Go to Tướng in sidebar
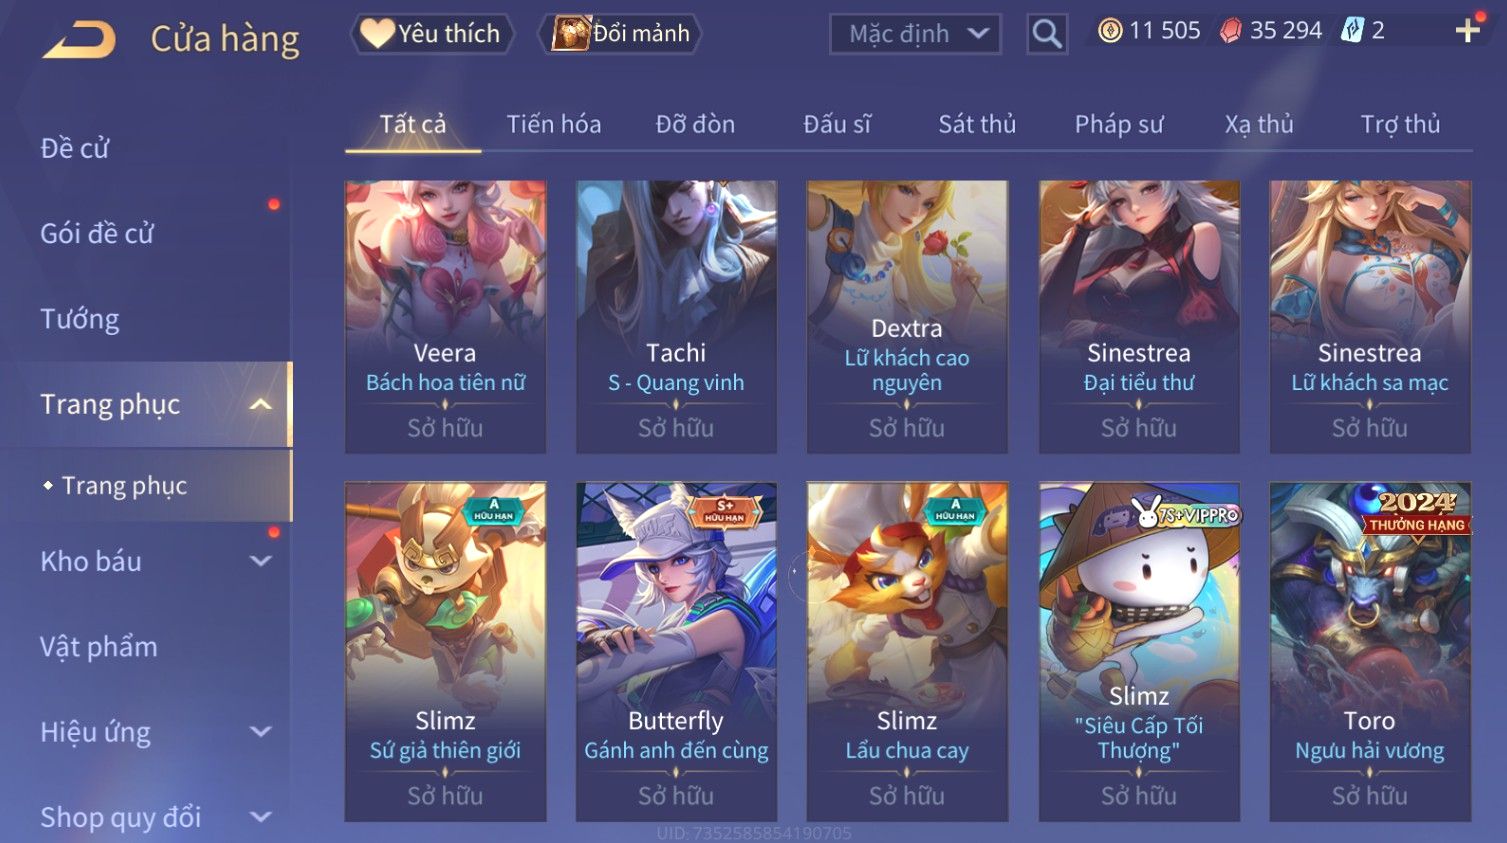1507x843 pixels. coord(80,319)
